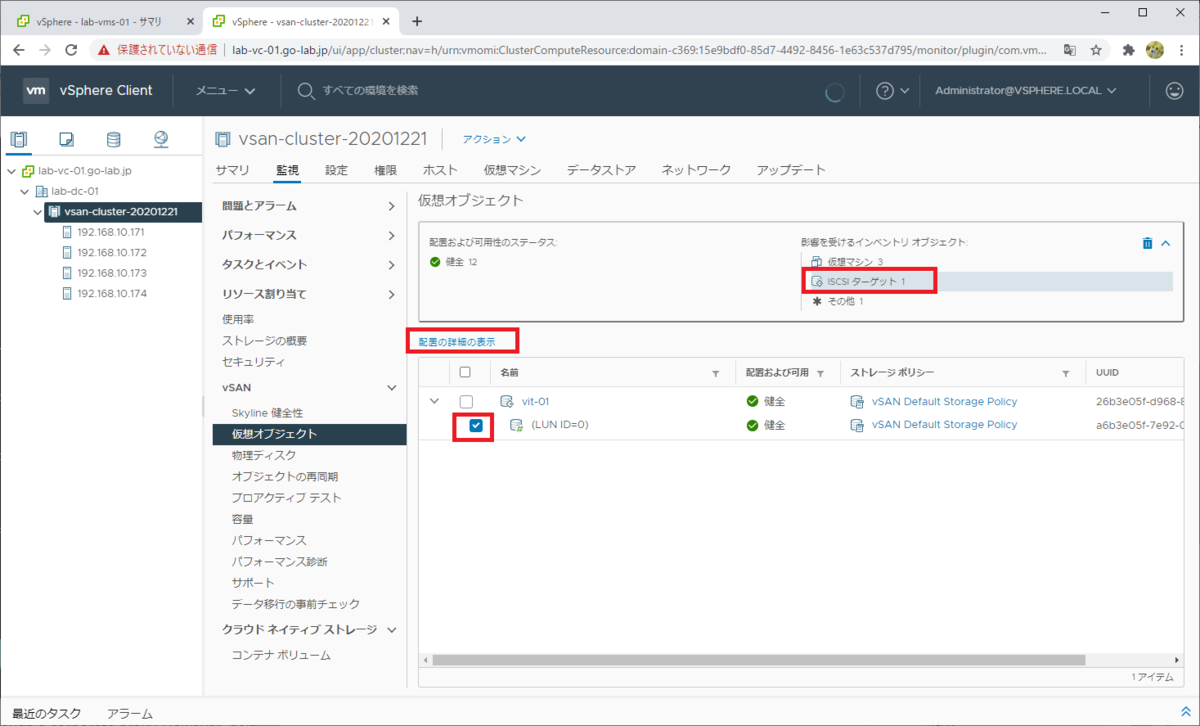Switch to the サマリ tab
Viewport: 1200px width, 726px height.
click(232, 170)
